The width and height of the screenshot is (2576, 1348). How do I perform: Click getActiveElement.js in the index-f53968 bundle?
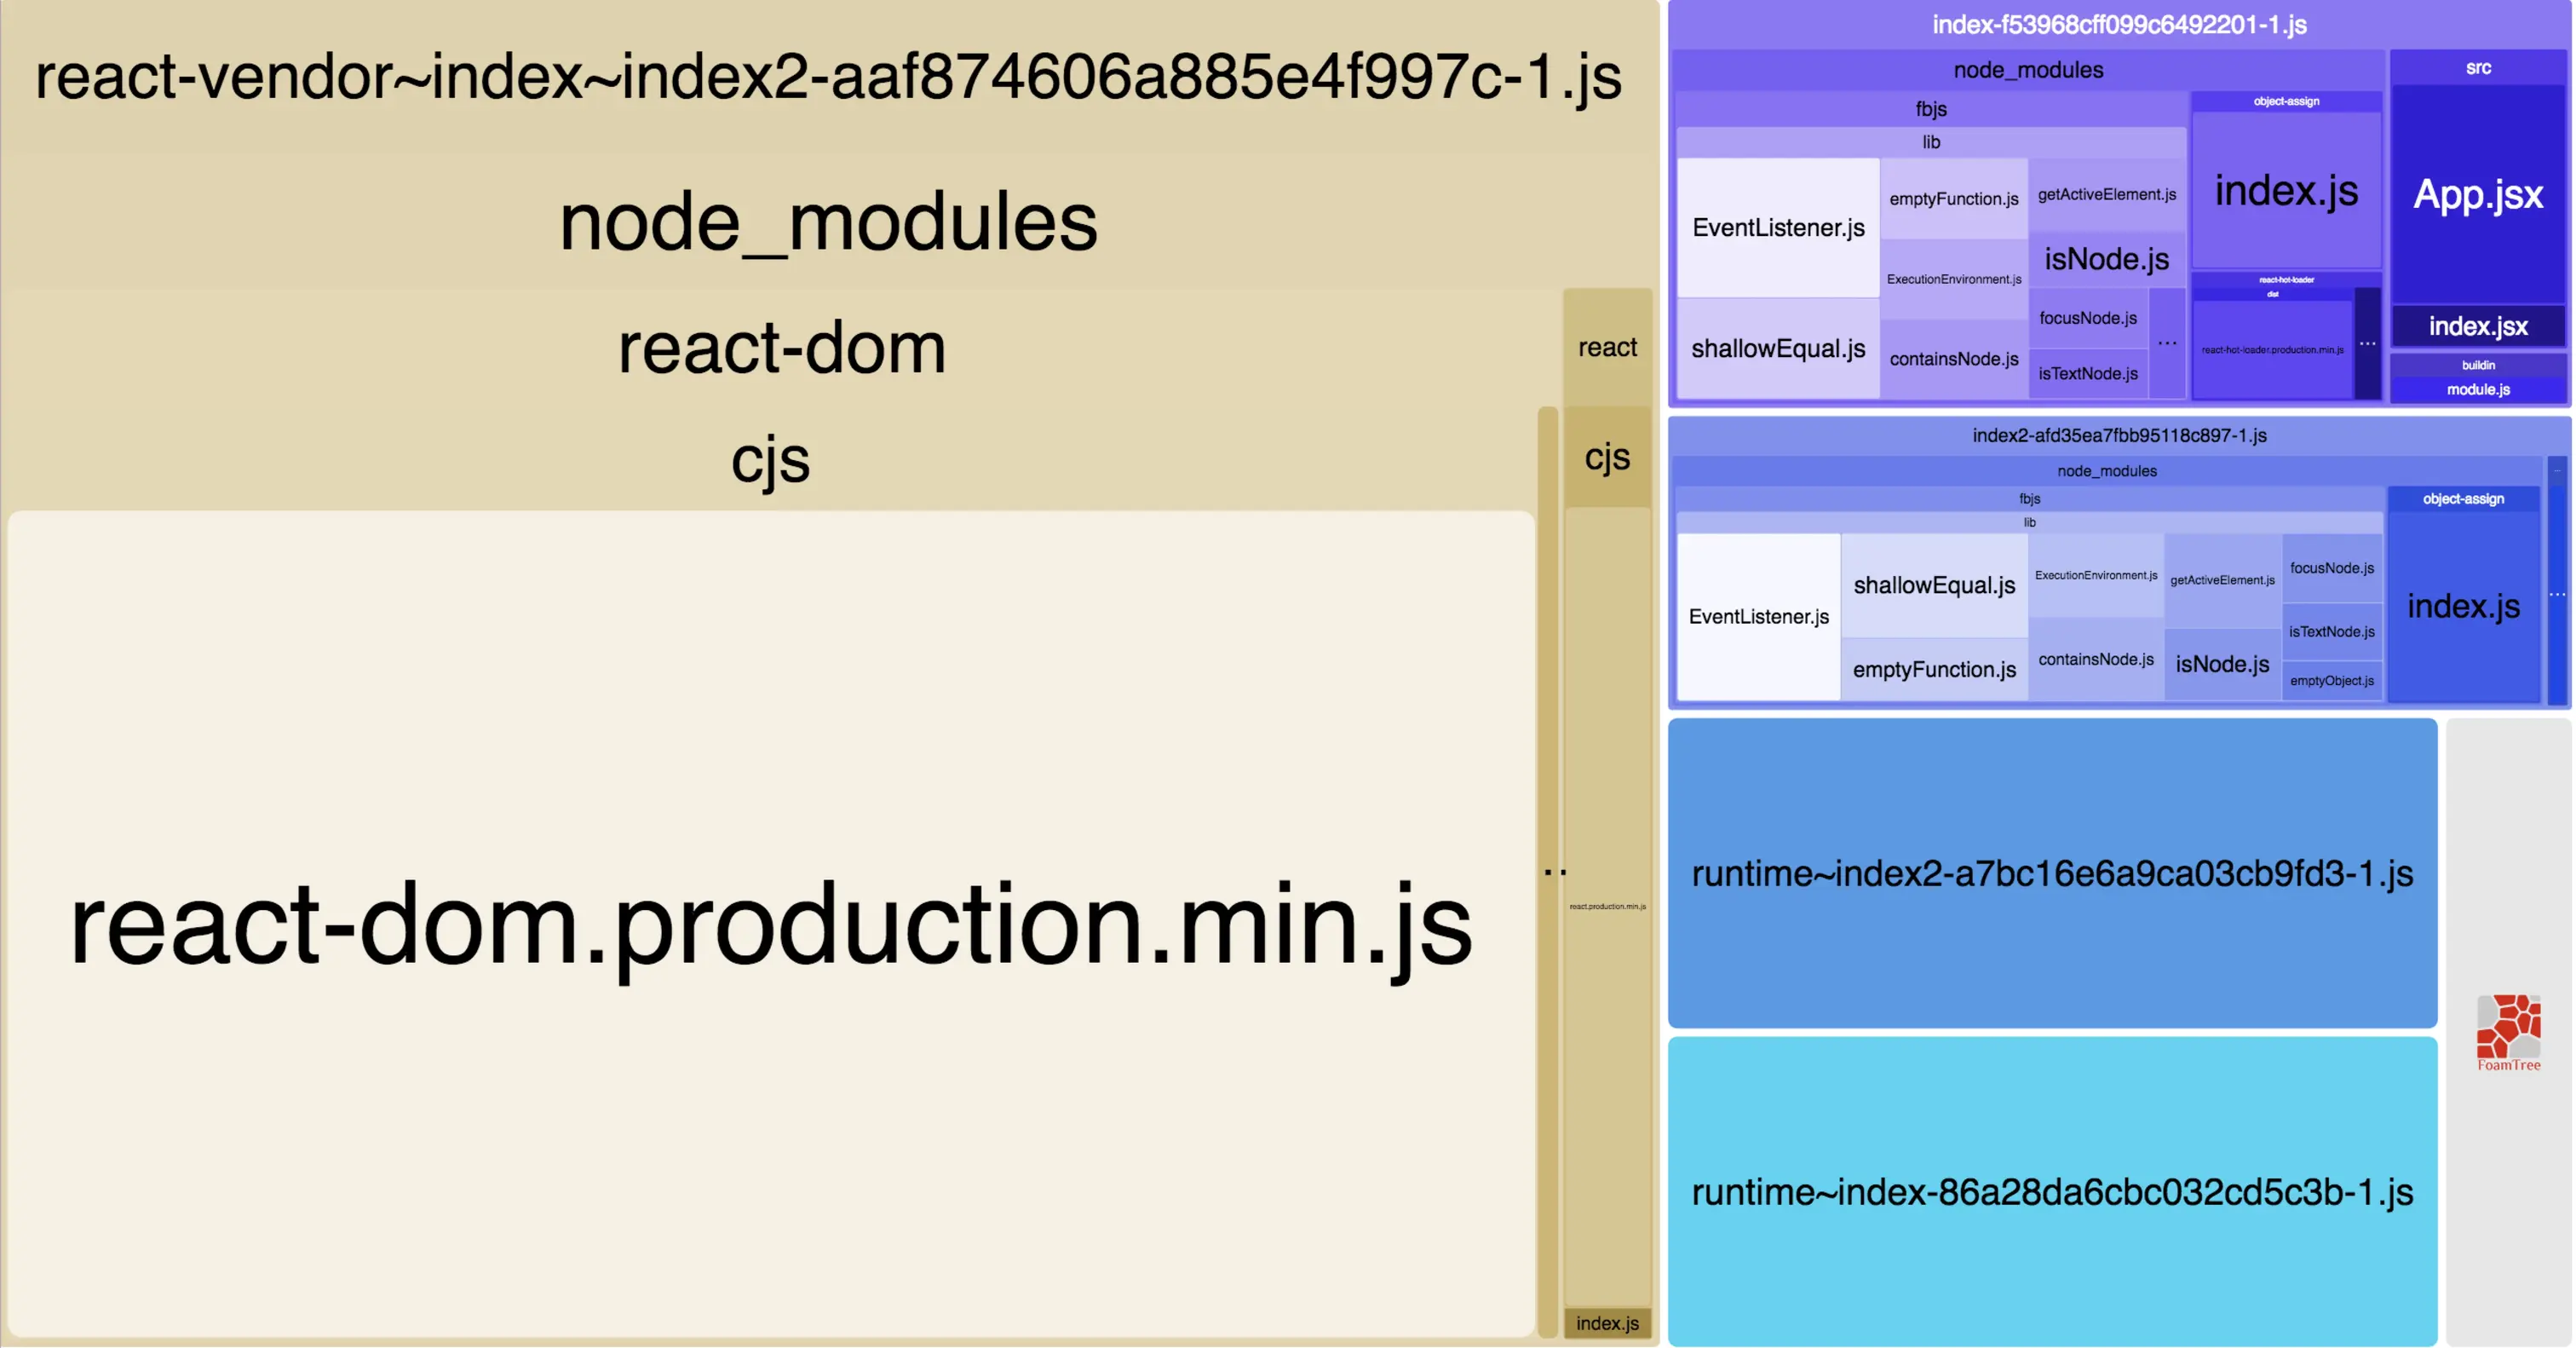tap(2107, 194)
